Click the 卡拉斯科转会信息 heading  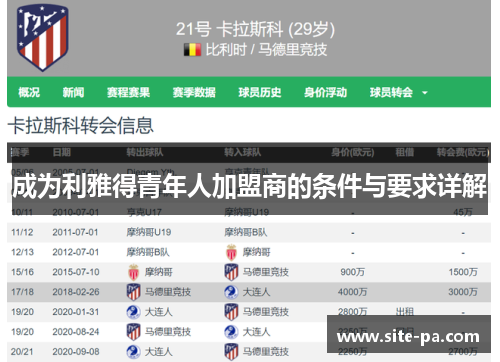point(81,126)
